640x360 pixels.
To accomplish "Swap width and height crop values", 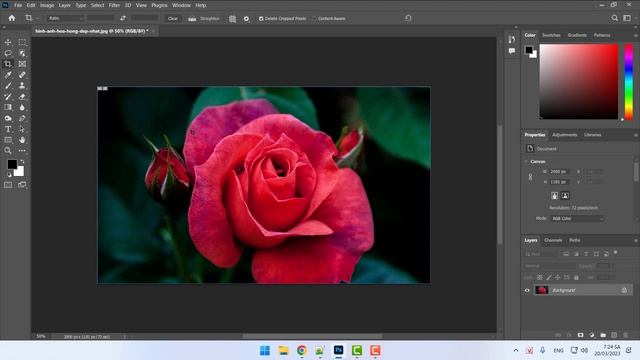I will click(x=123, y=18).
